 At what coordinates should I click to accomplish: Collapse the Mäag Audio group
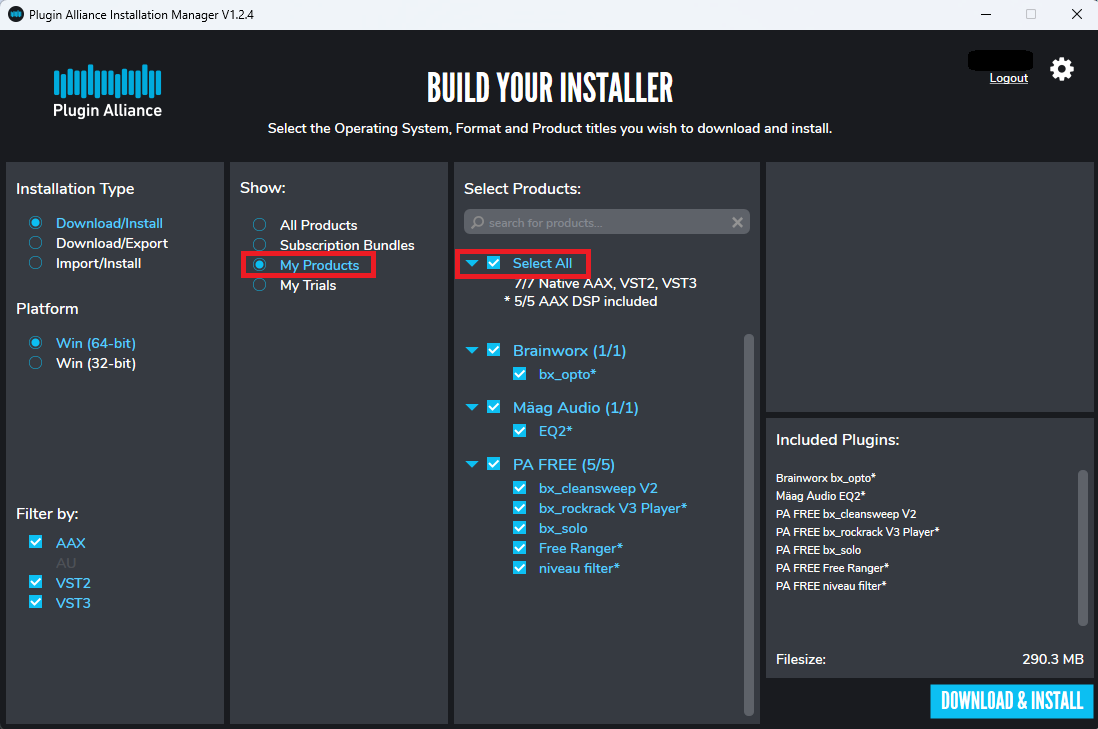click(x=472, y=407)
